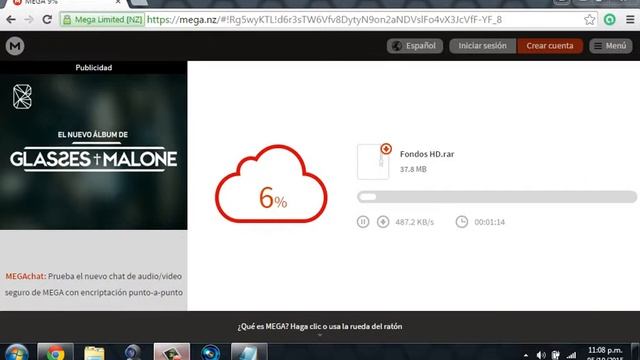Viewport: 640px width, 360px height.
Task: Click ¿Qué es MEGA? bottom banner
Action: [x=320, y=326]
